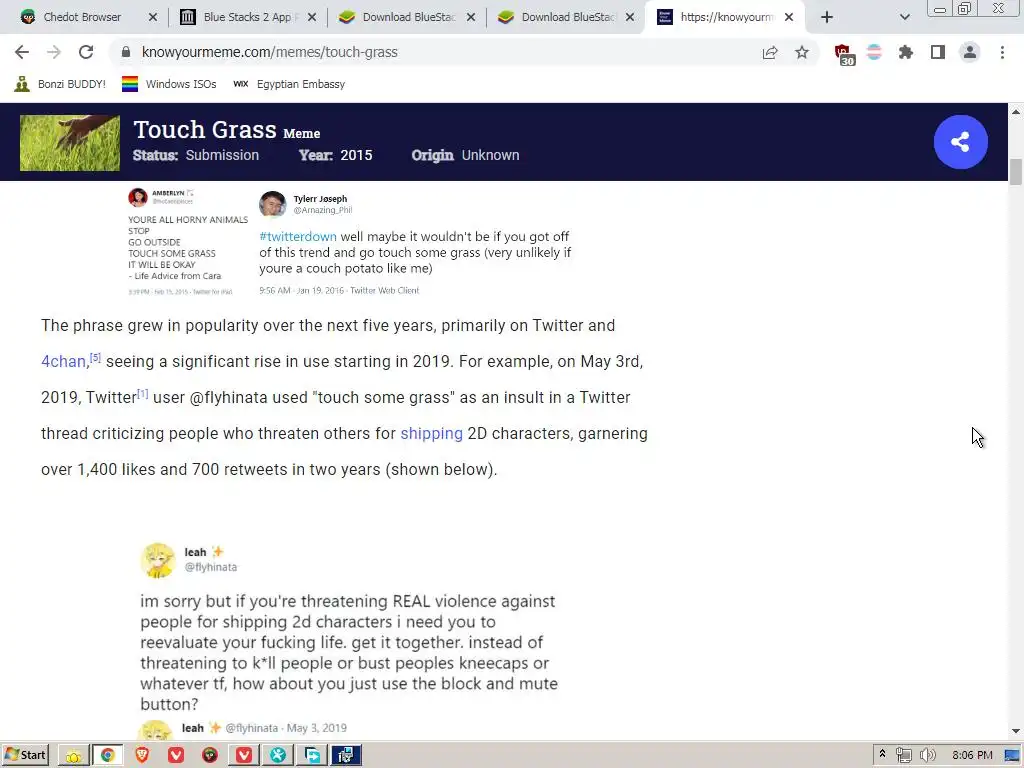Toggle the browser side panel
The width and height of the screenshot is (1024, 768).
tap(938, 52)
